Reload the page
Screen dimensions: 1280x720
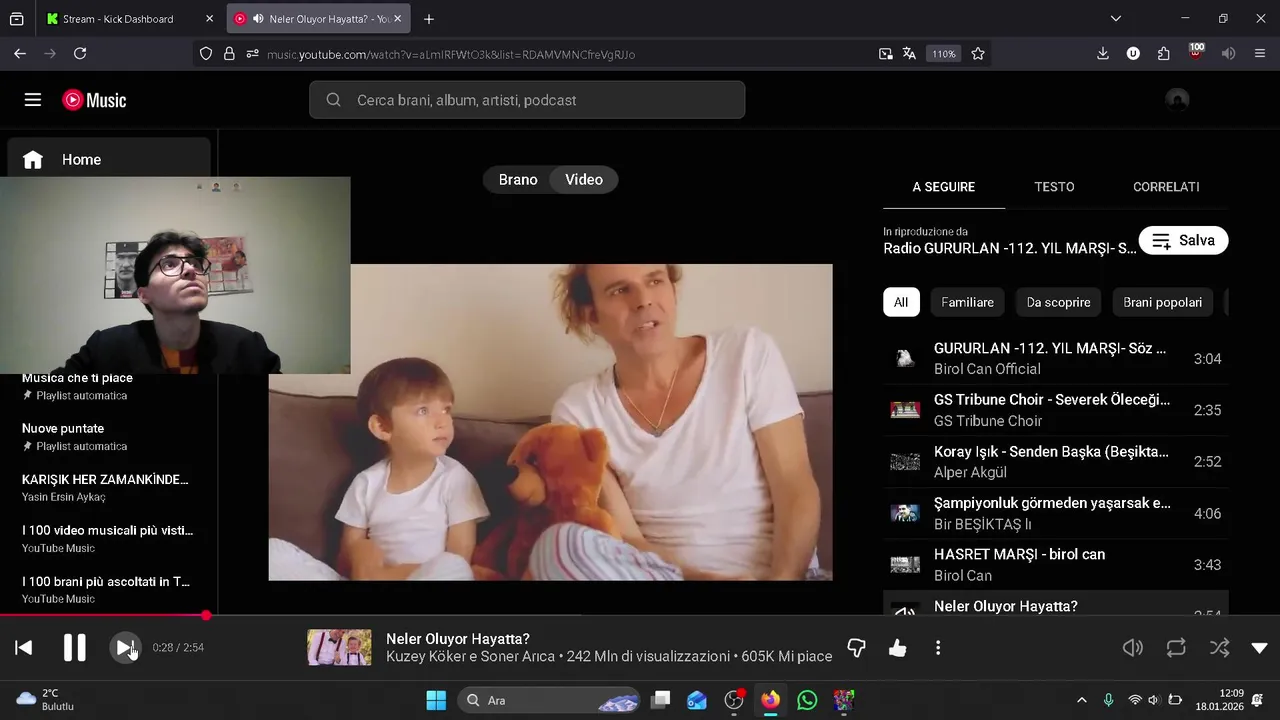coord(80,54)
